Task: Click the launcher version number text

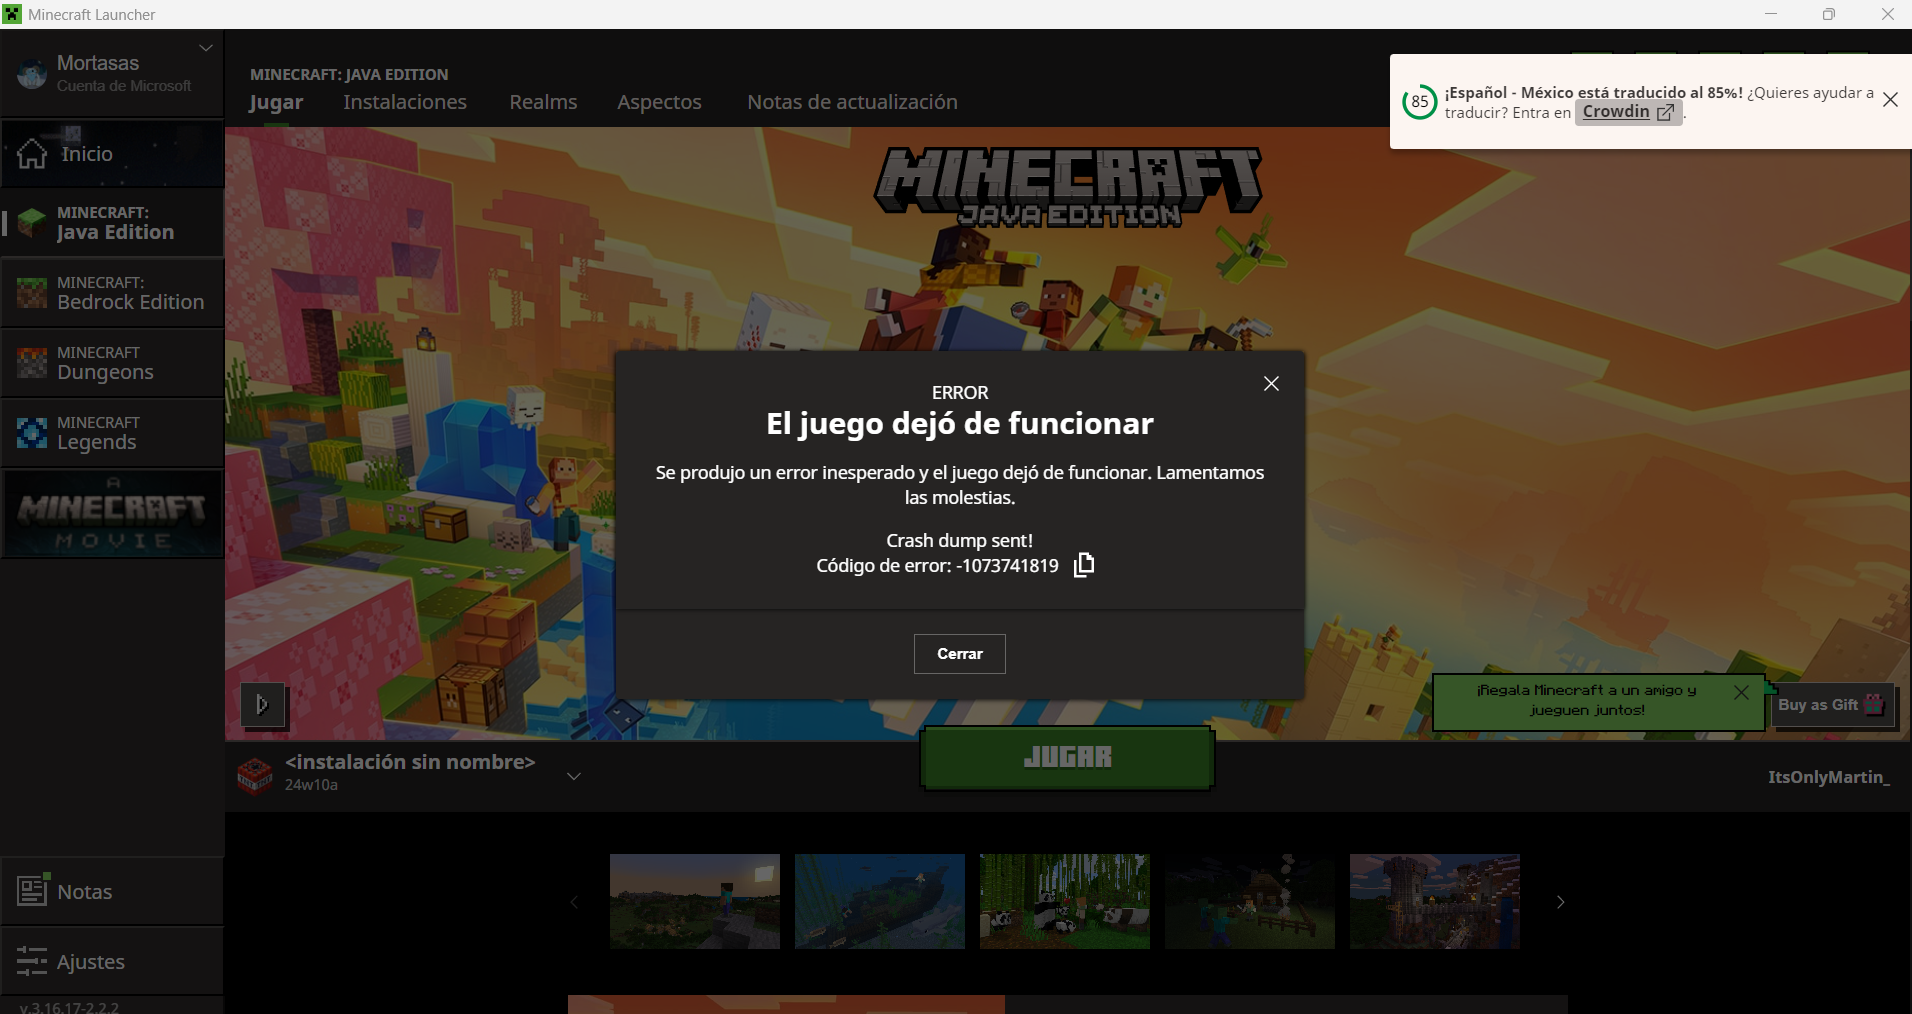Action: [x=69, y=1006]
